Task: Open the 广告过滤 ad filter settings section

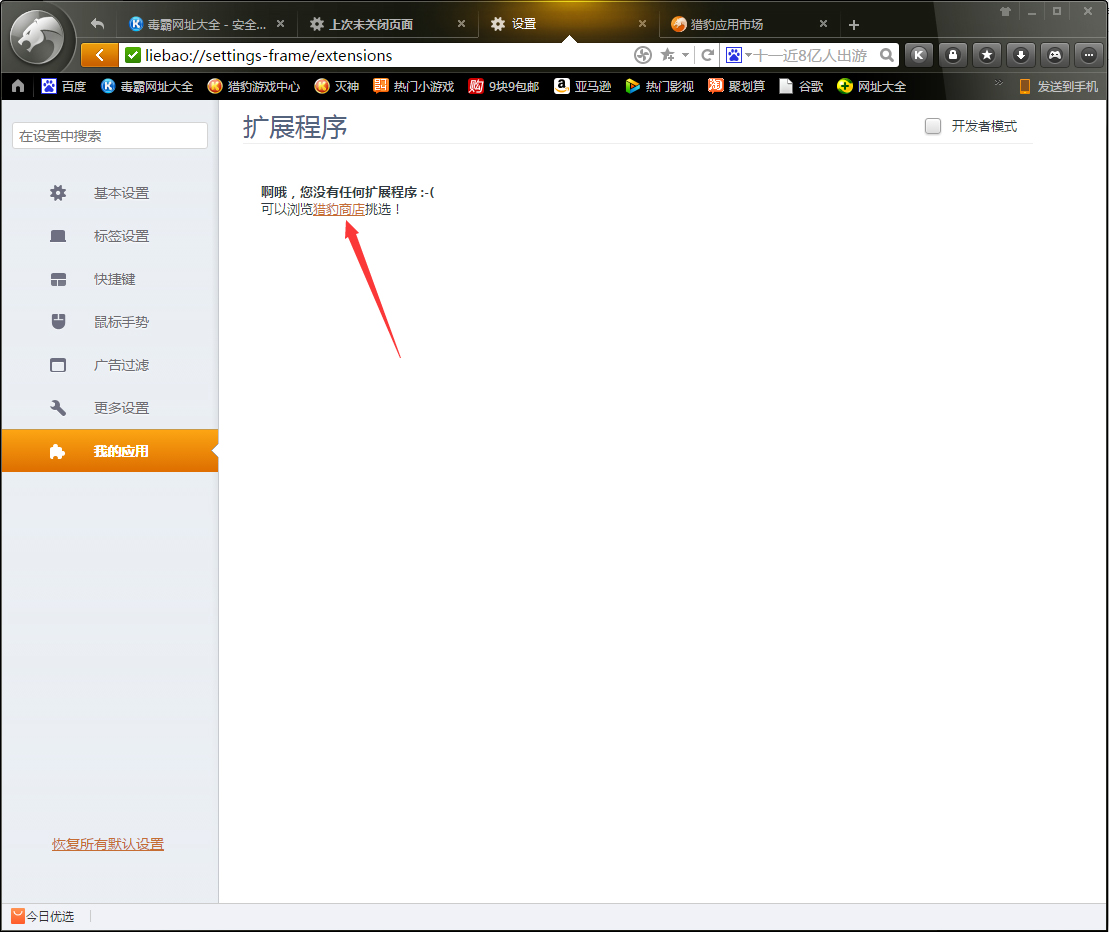Action: tap(120, 364)
